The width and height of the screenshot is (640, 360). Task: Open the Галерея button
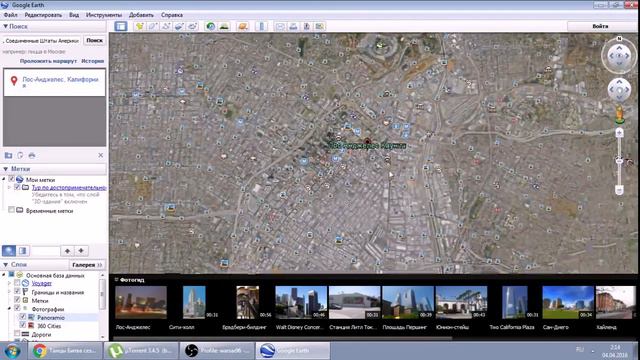point(87,265)
